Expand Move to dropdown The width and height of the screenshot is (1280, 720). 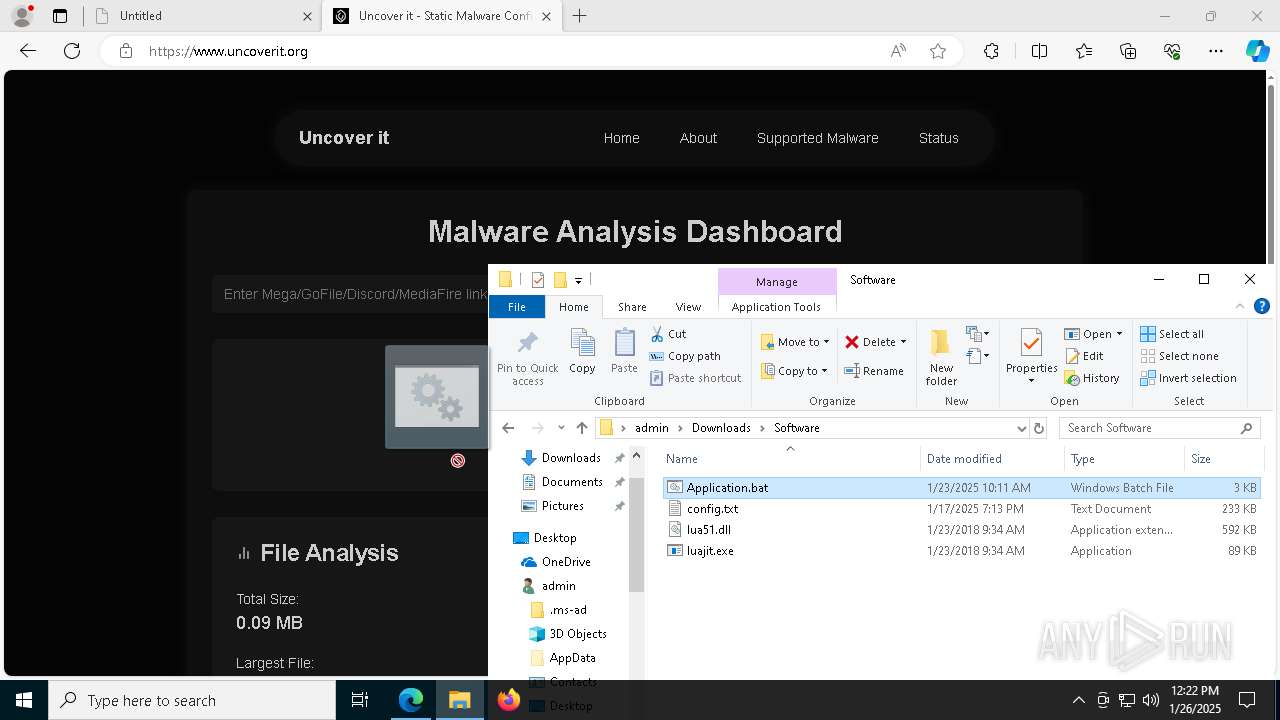coord(826,342)
